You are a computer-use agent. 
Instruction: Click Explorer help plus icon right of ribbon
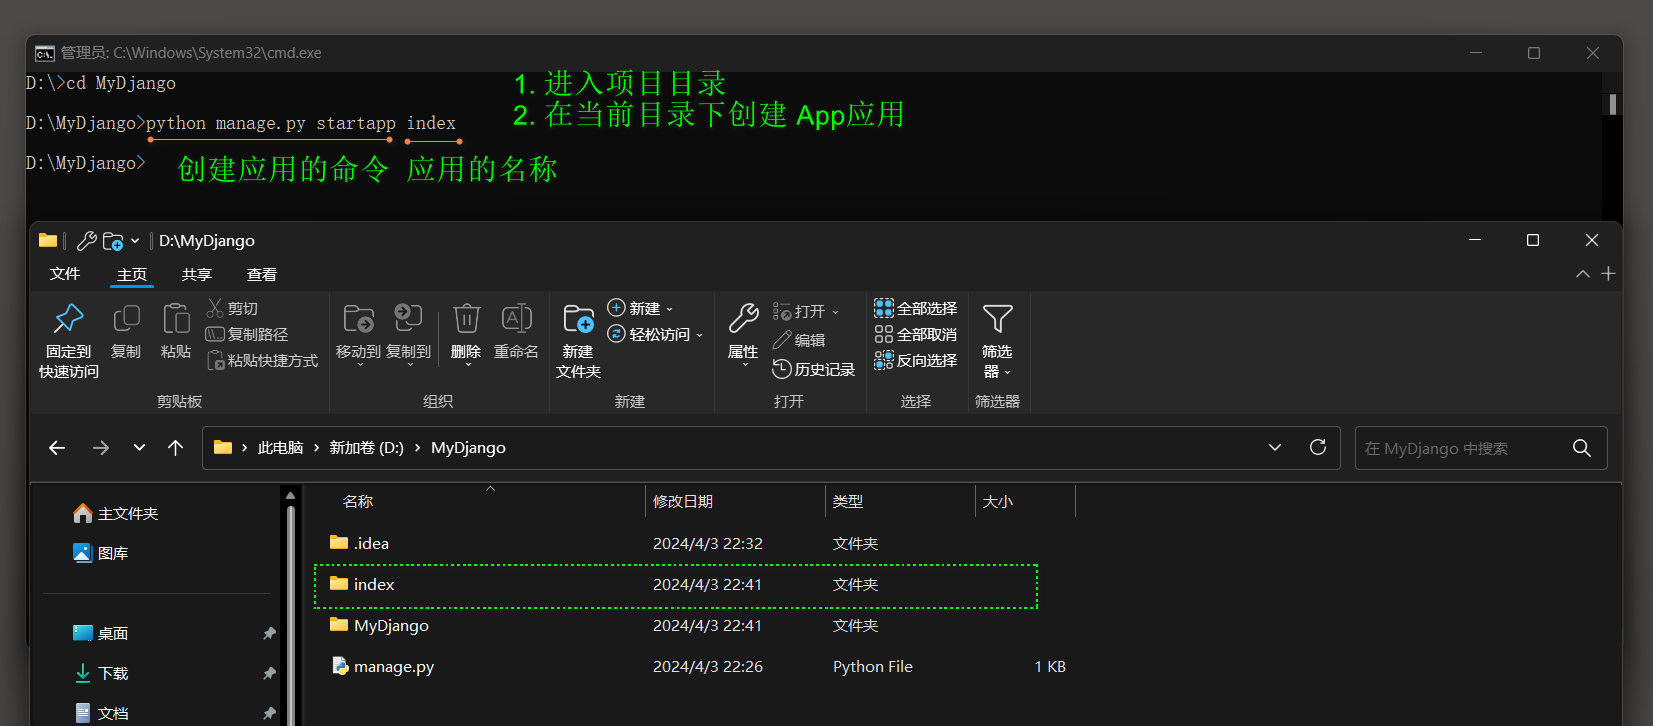tap(1608, 274)
